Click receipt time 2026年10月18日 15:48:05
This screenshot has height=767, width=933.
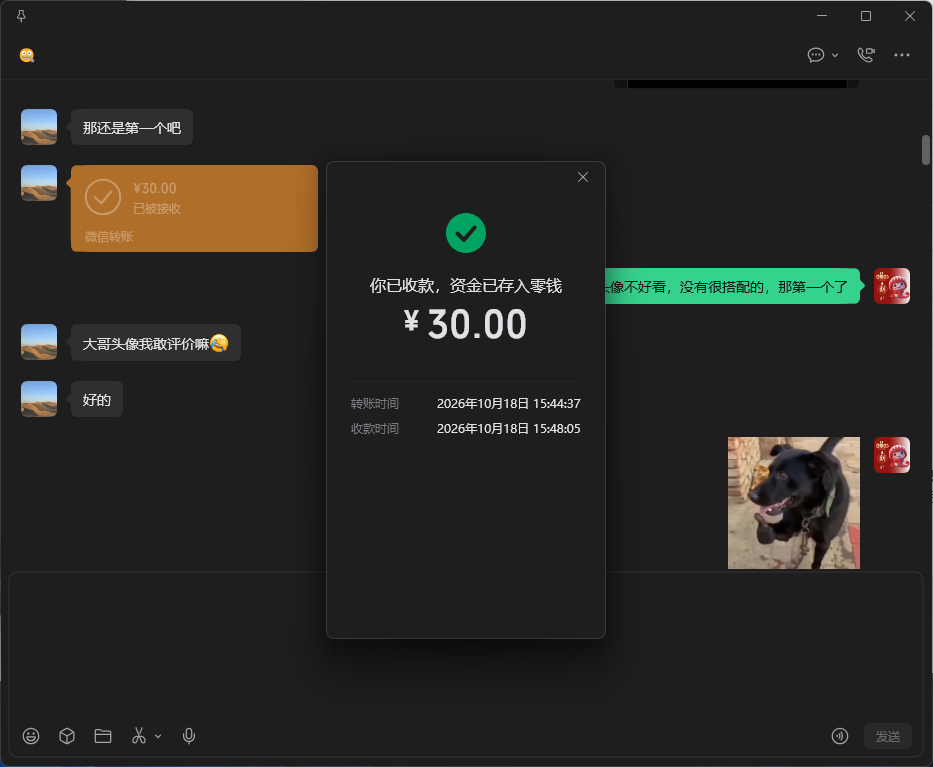point(509,428)
